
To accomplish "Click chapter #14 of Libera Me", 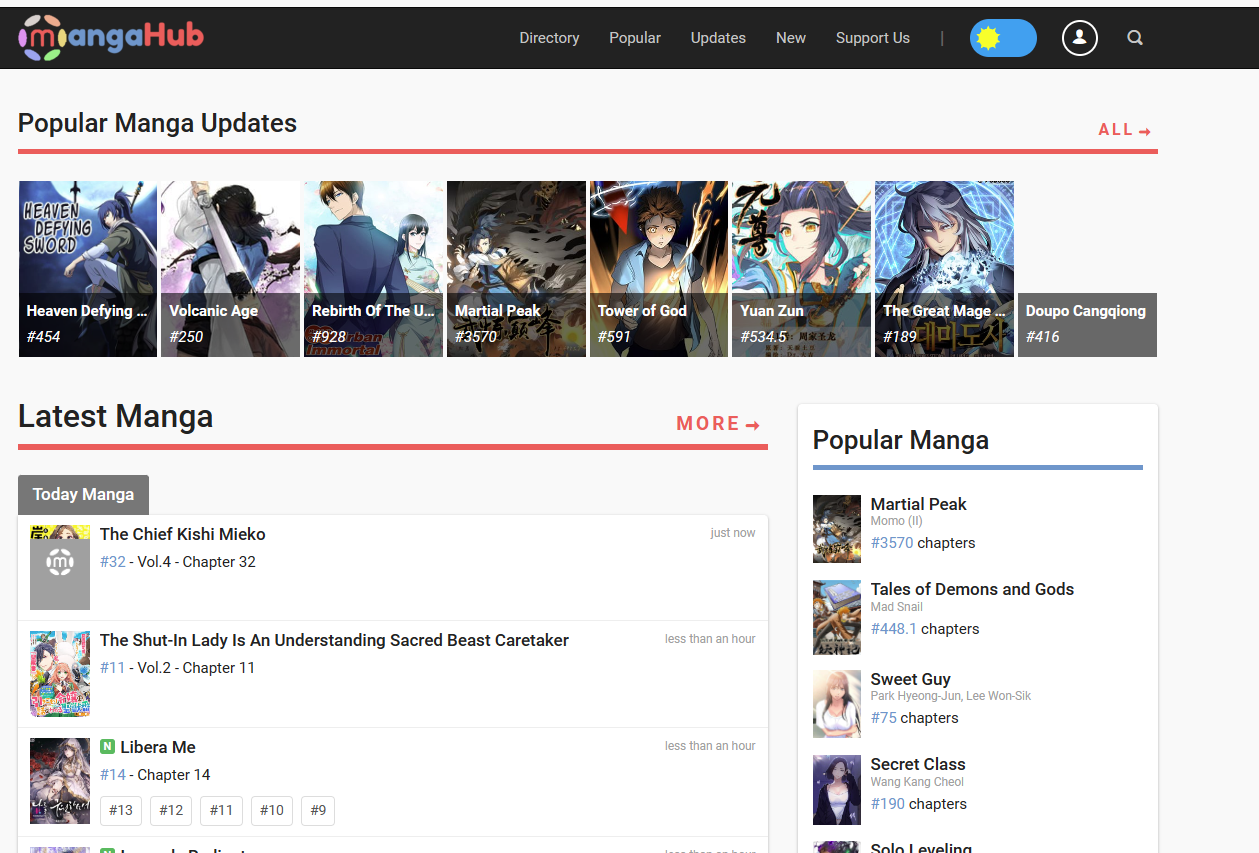I will pos(113,775).
